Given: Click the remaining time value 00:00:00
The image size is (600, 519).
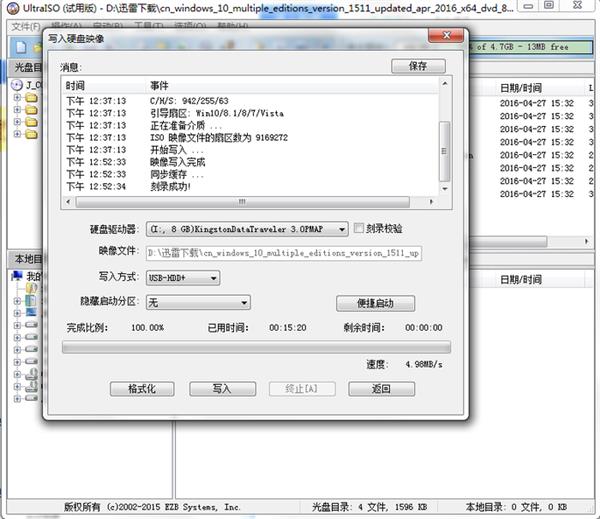Looking at the screenshot, I should (424, 328).
